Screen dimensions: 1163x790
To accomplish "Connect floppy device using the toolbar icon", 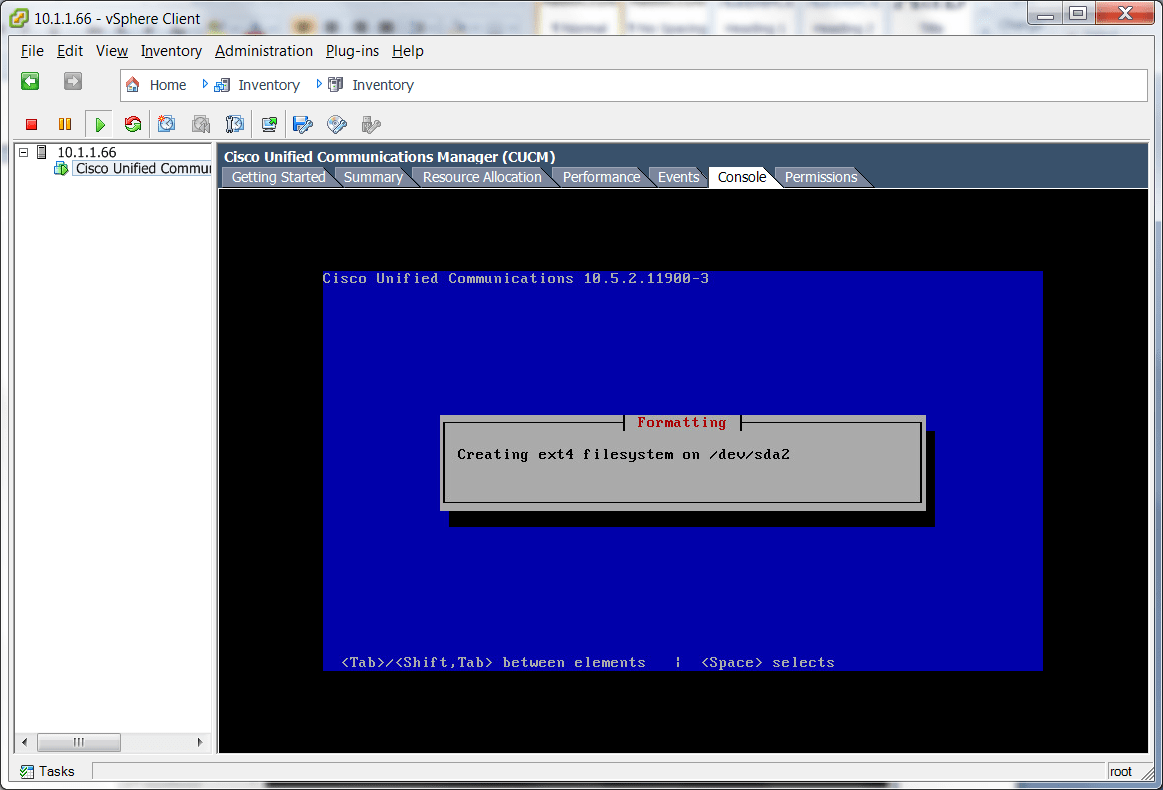I will [303, 124].
